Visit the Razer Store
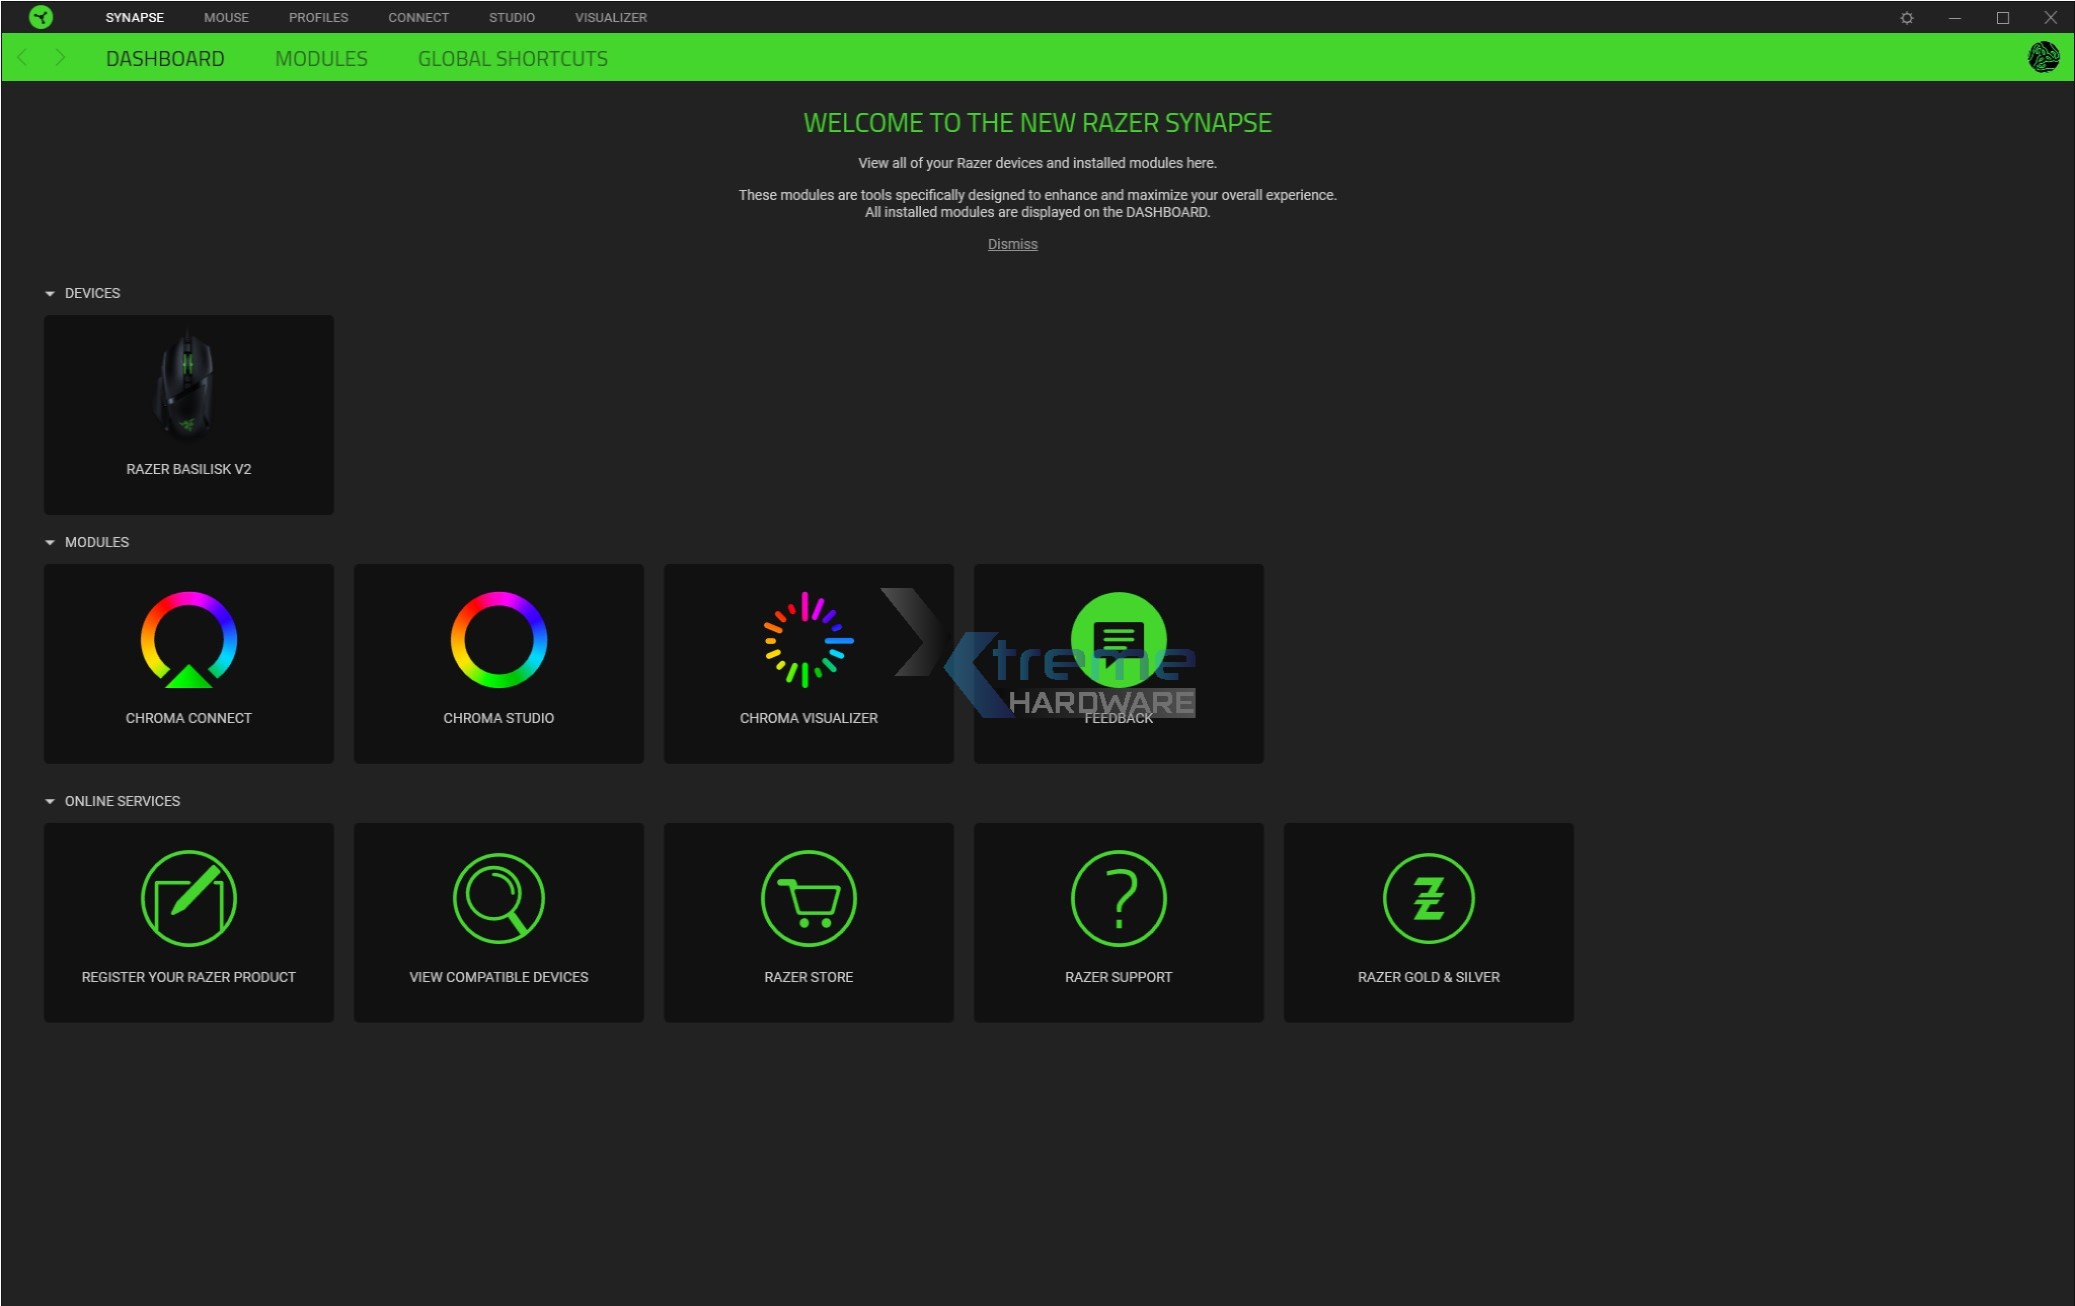Screen dimensions: 2075x1306 (x=808, y=921)
